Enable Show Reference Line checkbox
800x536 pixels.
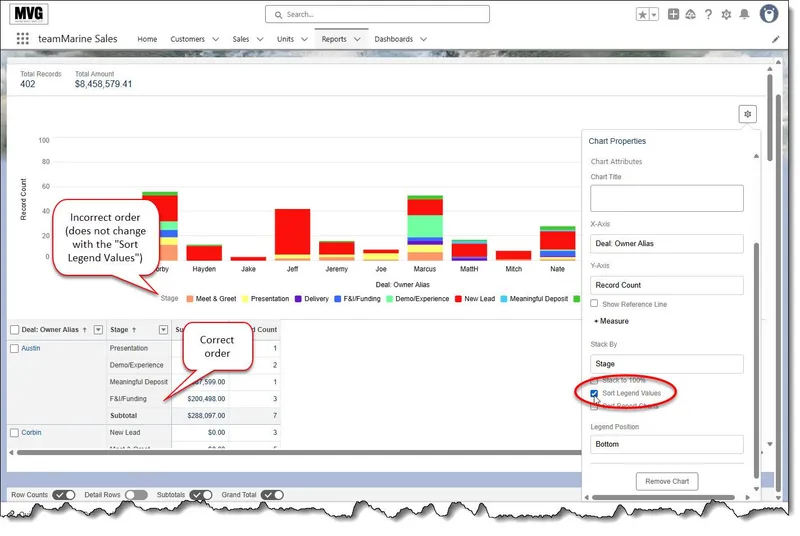(x=594, y=303)
